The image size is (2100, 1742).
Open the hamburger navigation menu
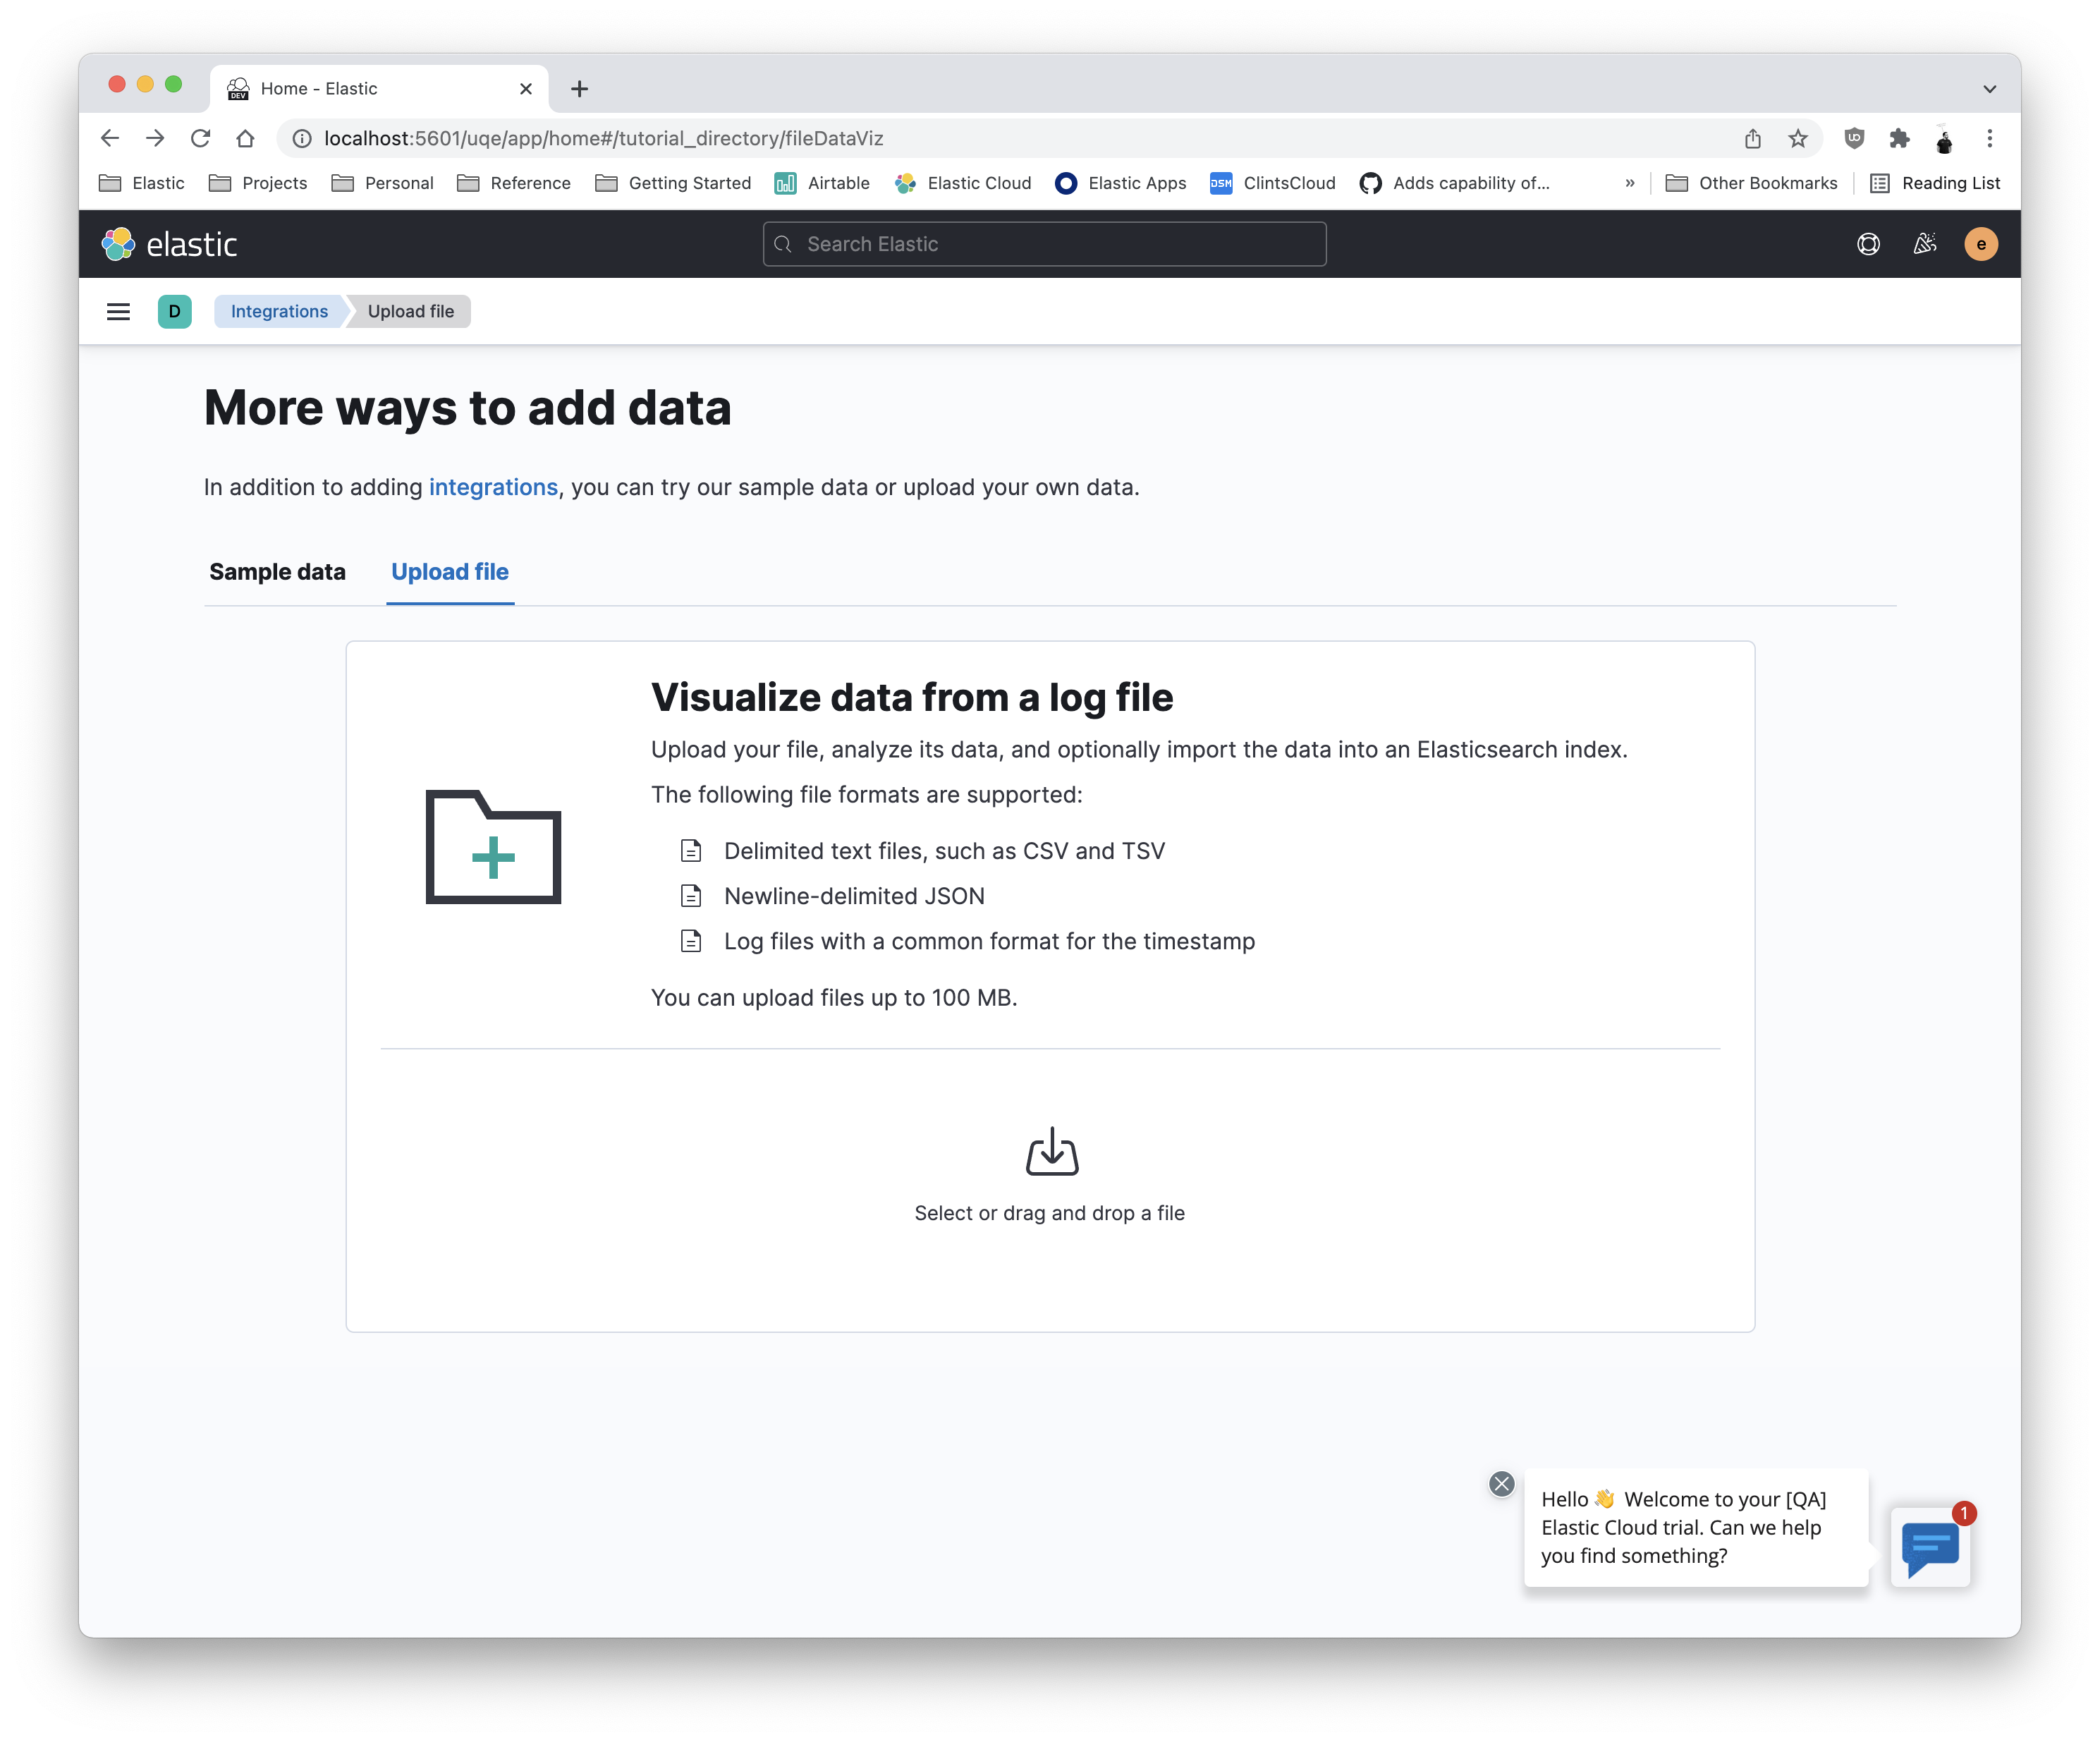coord(118,311)
